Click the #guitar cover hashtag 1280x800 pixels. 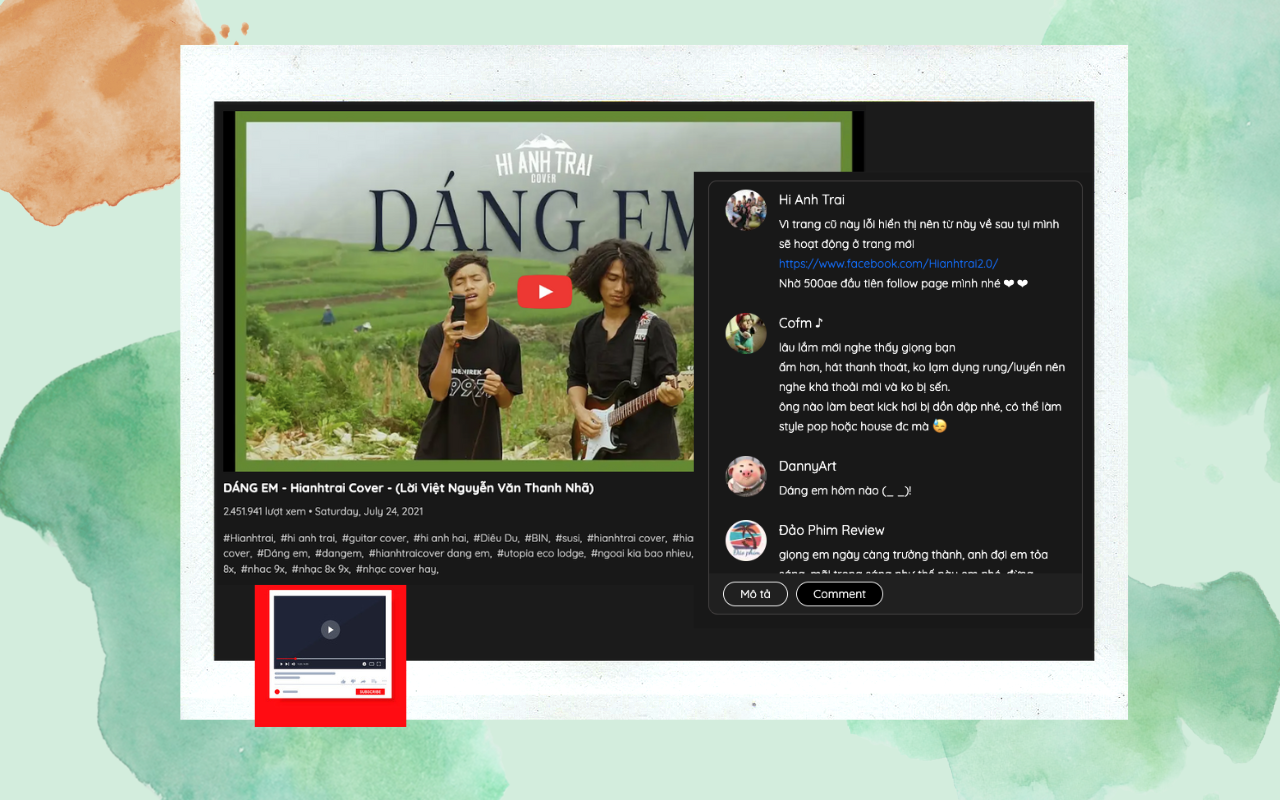pyautogui.click(x=374, y=538)
